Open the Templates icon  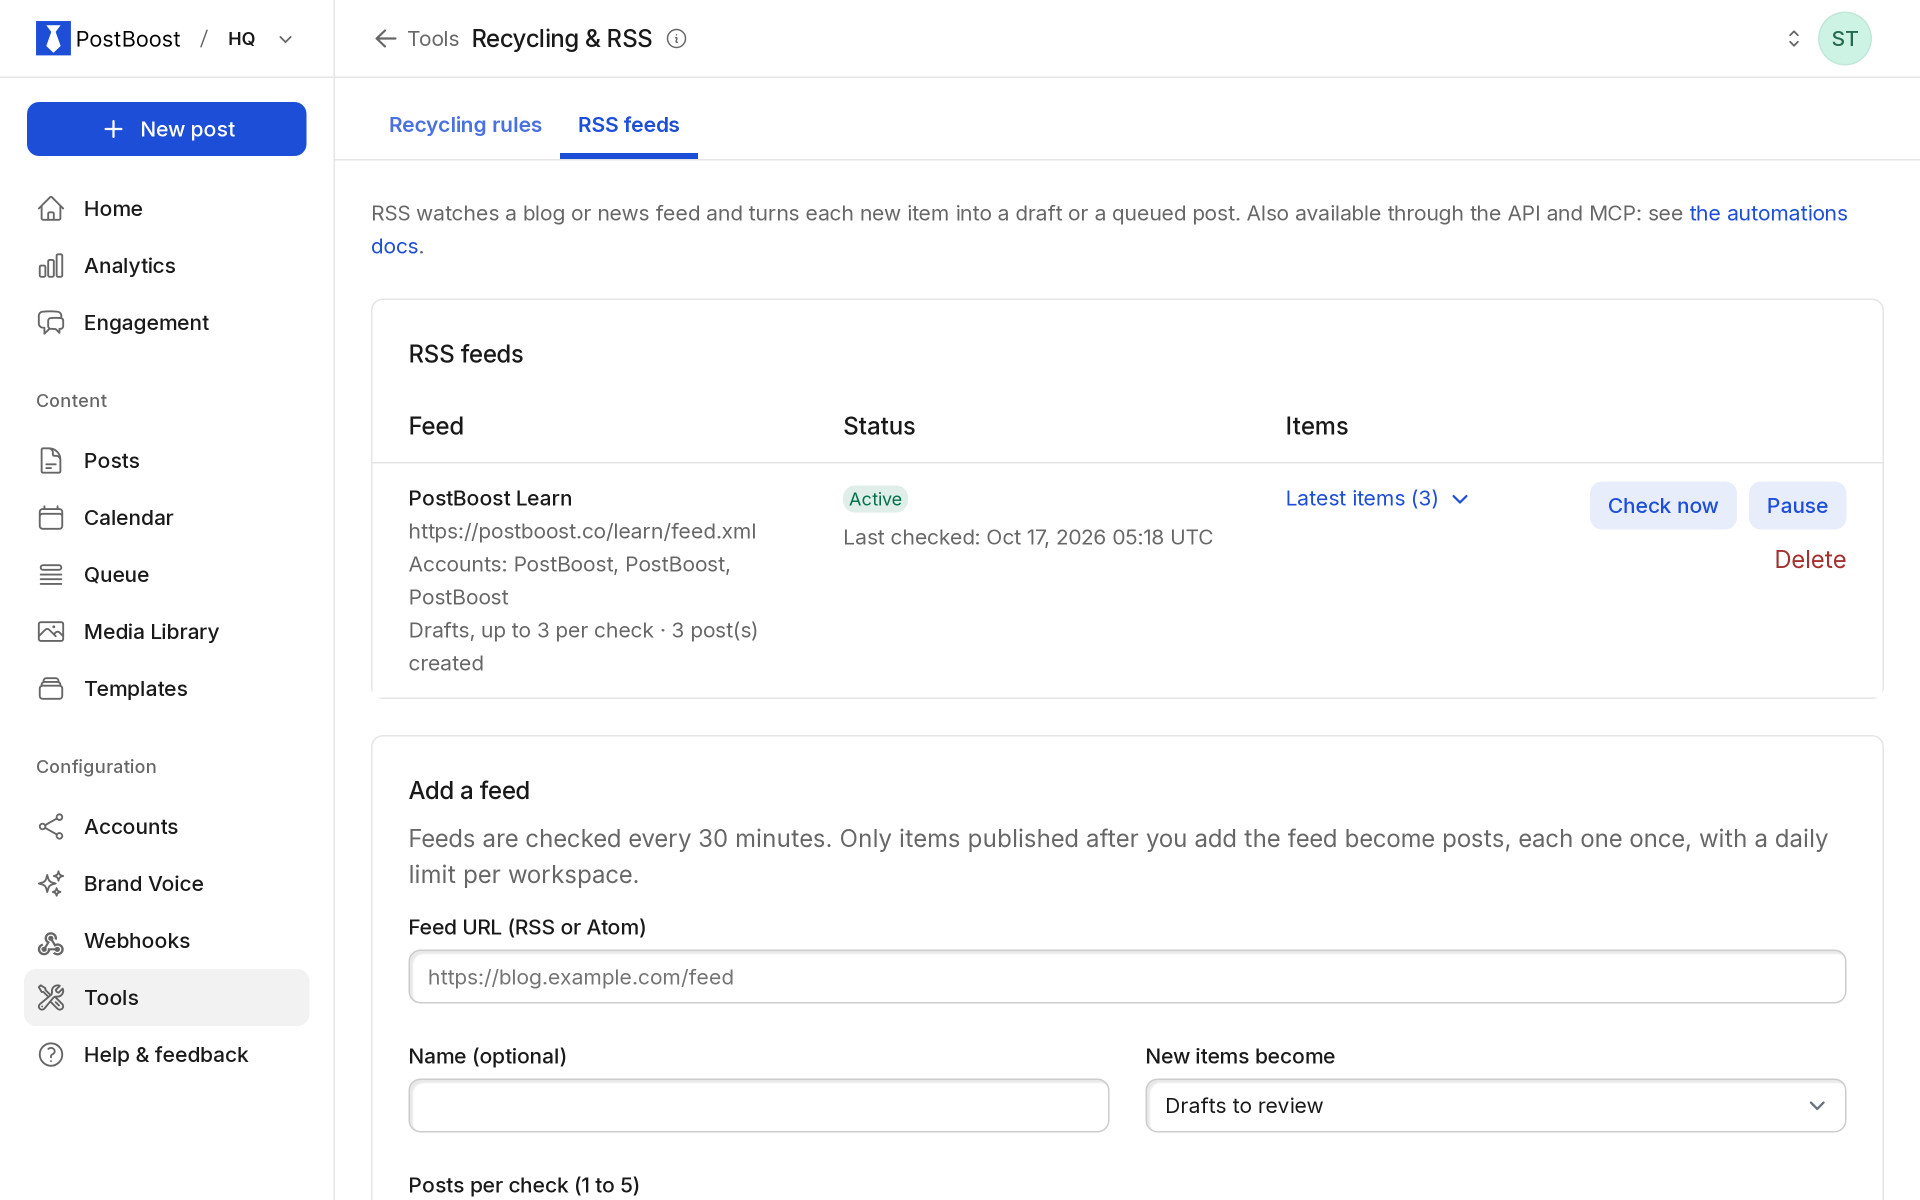coord(51,689)
